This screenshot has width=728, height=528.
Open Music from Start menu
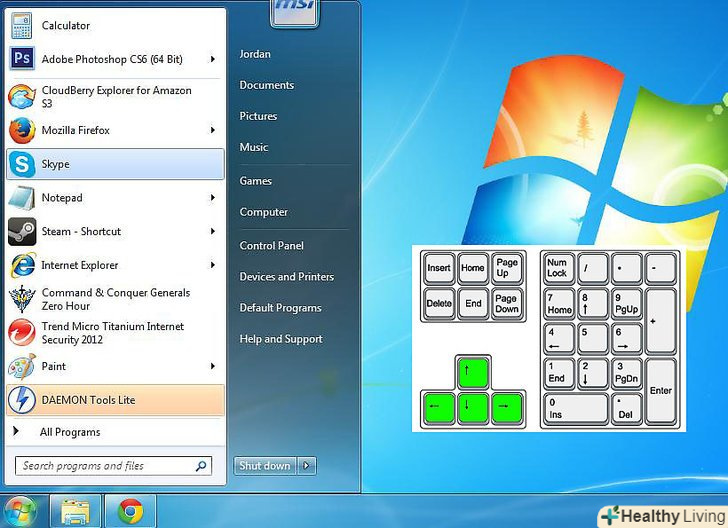point(254,147)
